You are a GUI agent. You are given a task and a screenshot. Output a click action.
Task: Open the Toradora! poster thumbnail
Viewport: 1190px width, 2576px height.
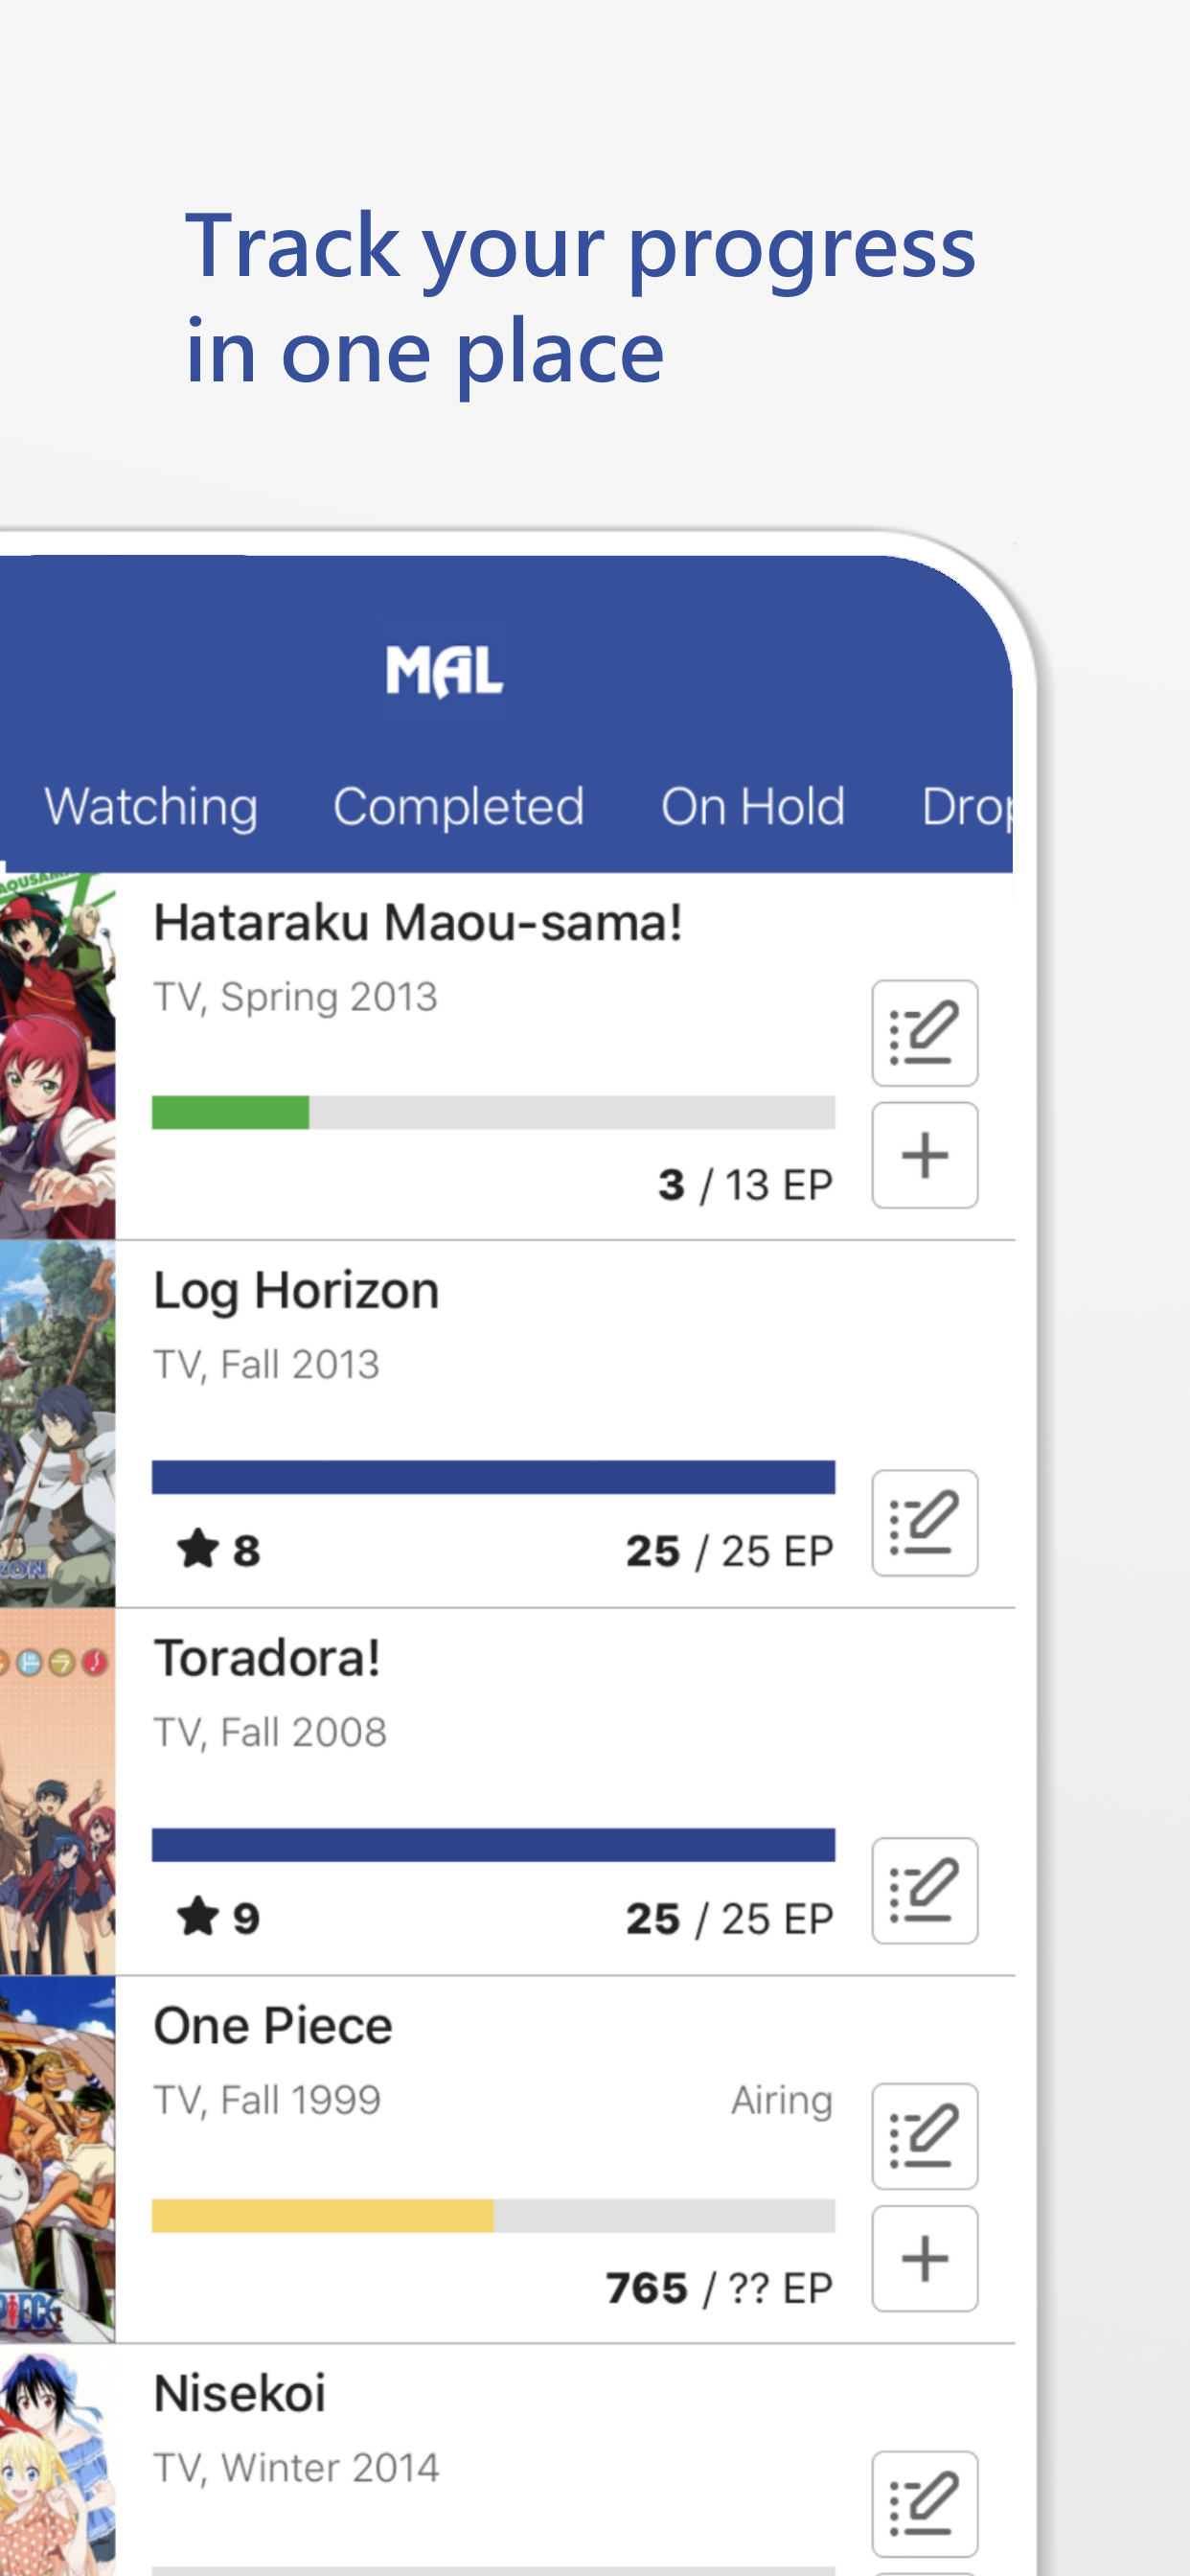tap(57, 1792)
